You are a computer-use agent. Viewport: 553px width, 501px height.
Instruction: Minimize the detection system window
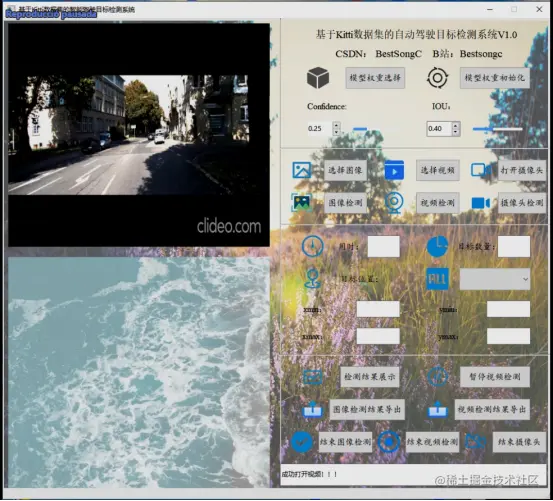tap(490, 10)
